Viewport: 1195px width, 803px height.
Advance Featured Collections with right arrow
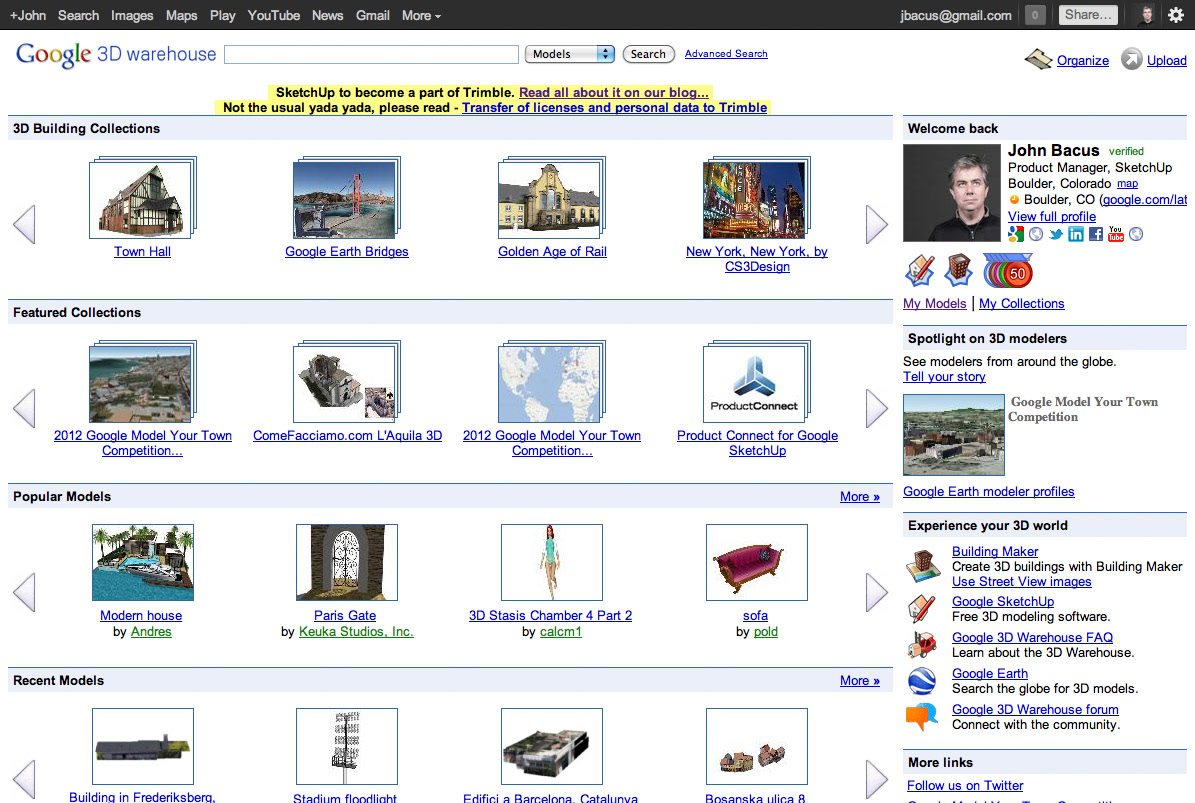876,408
